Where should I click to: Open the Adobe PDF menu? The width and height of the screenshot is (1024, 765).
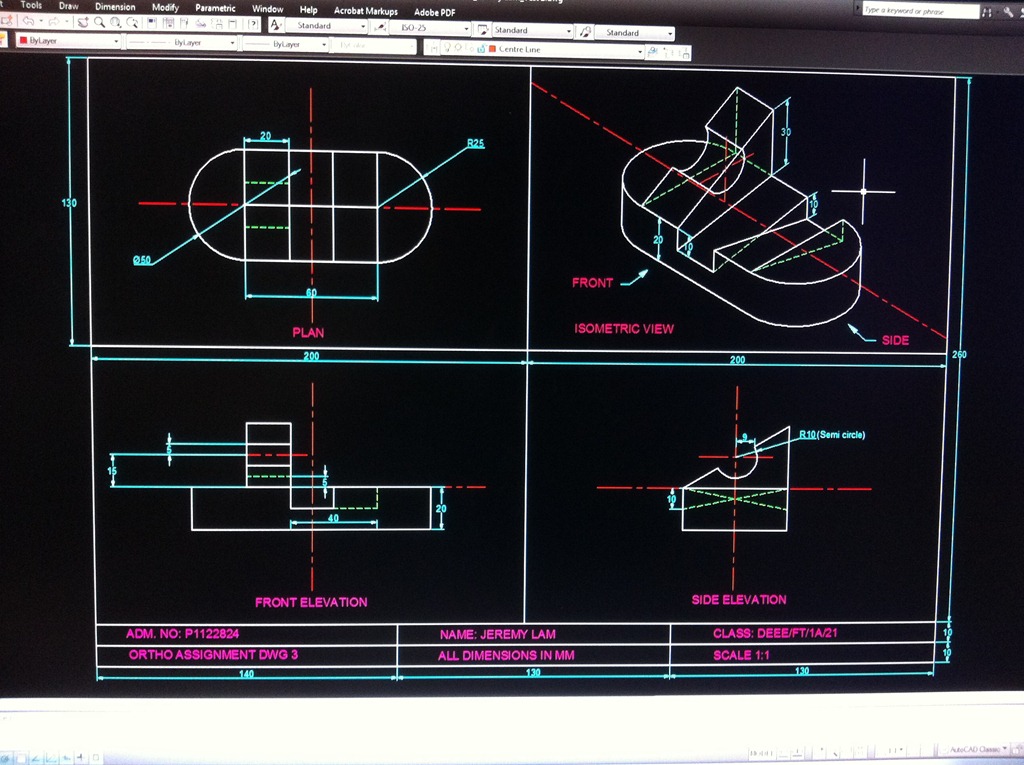point(434,12)
